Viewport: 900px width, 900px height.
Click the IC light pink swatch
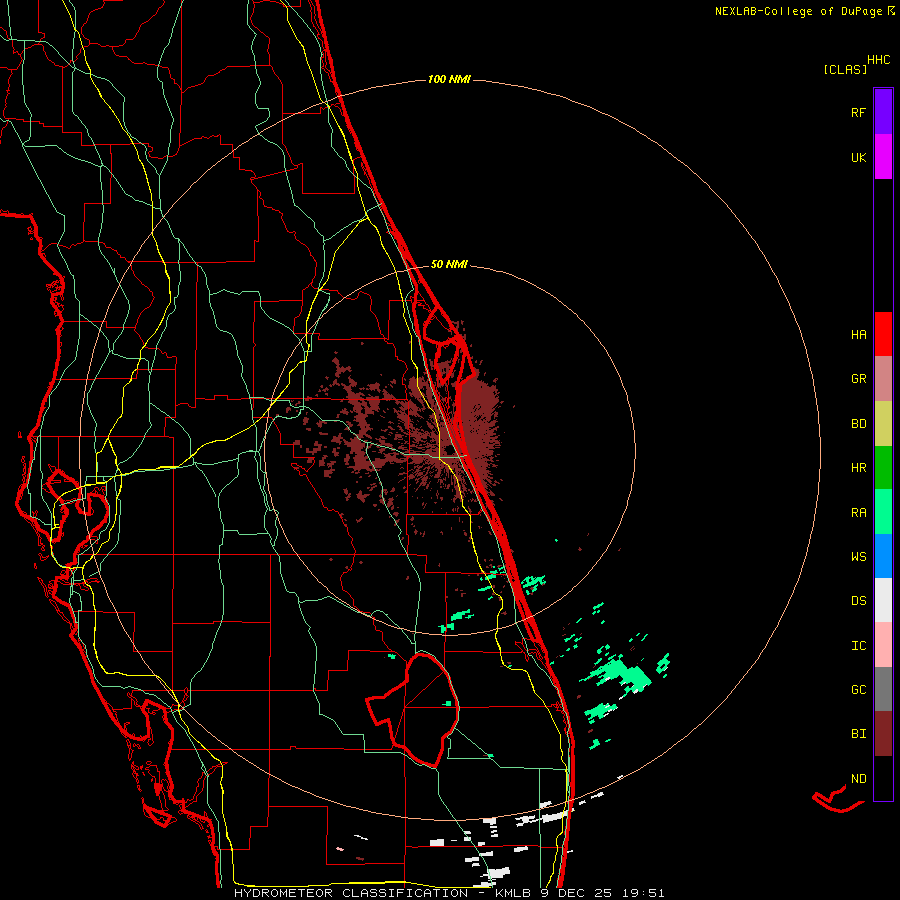[883, 645]
